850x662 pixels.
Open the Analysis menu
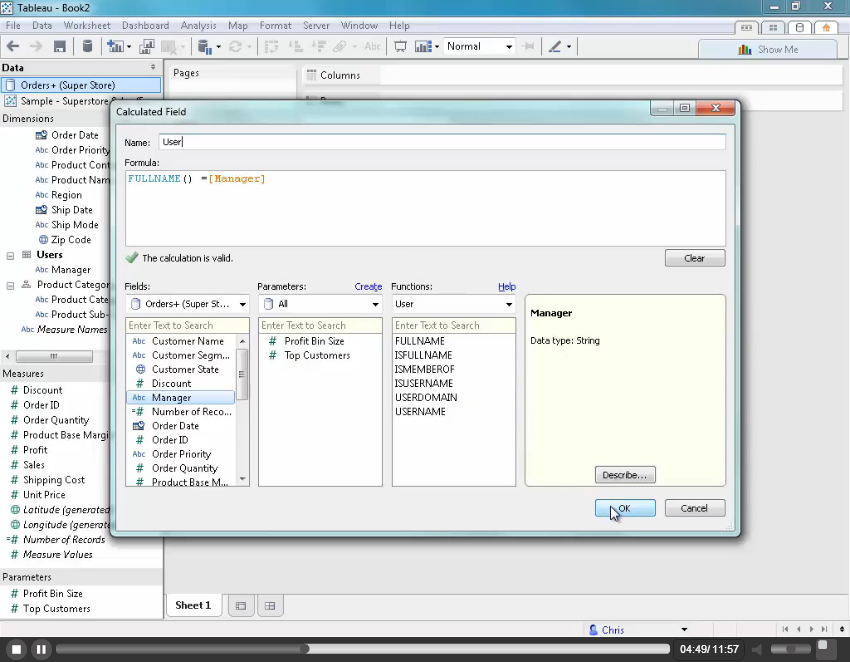(x=198, y=25)
